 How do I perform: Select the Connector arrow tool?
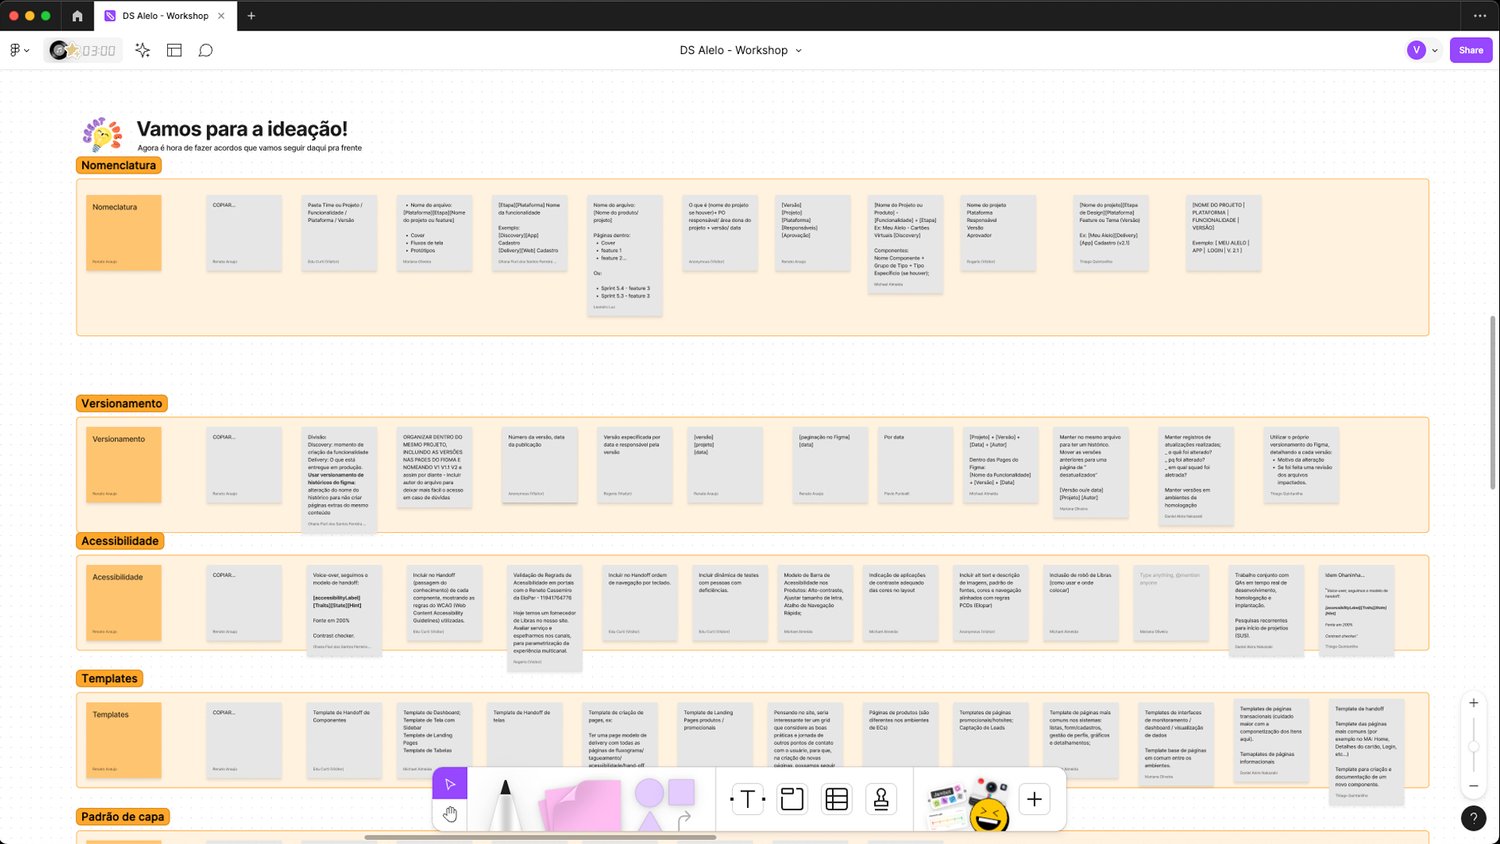tap(684, 820)
